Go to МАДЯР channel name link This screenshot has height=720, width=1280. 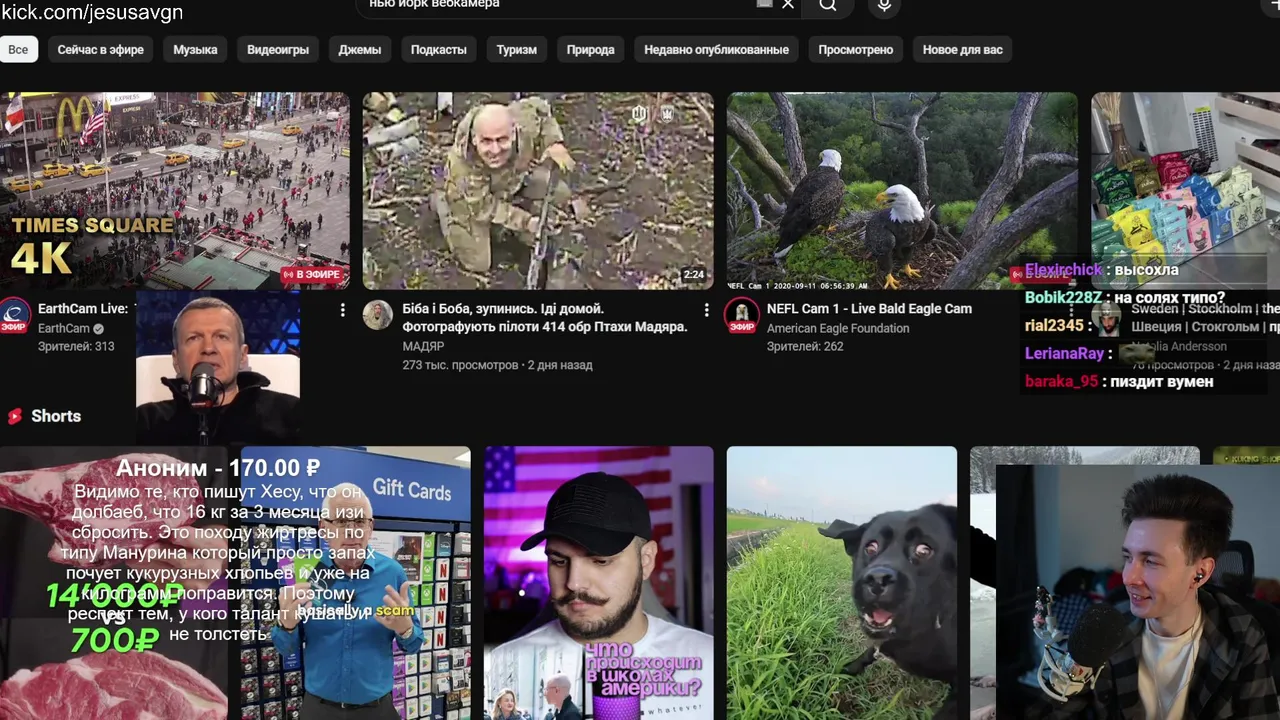click(x=423, y=346)
